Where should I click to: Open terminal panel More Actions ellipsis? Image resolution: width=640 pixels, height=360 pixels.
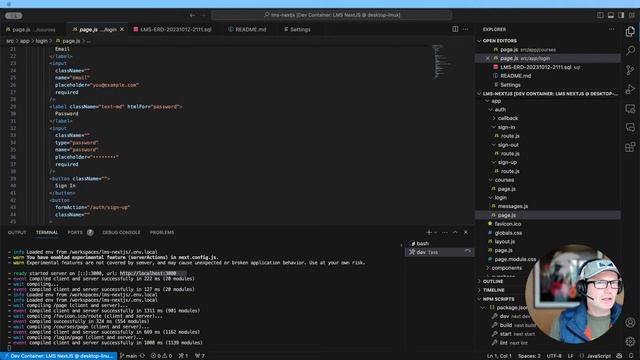tap(445, 232)
